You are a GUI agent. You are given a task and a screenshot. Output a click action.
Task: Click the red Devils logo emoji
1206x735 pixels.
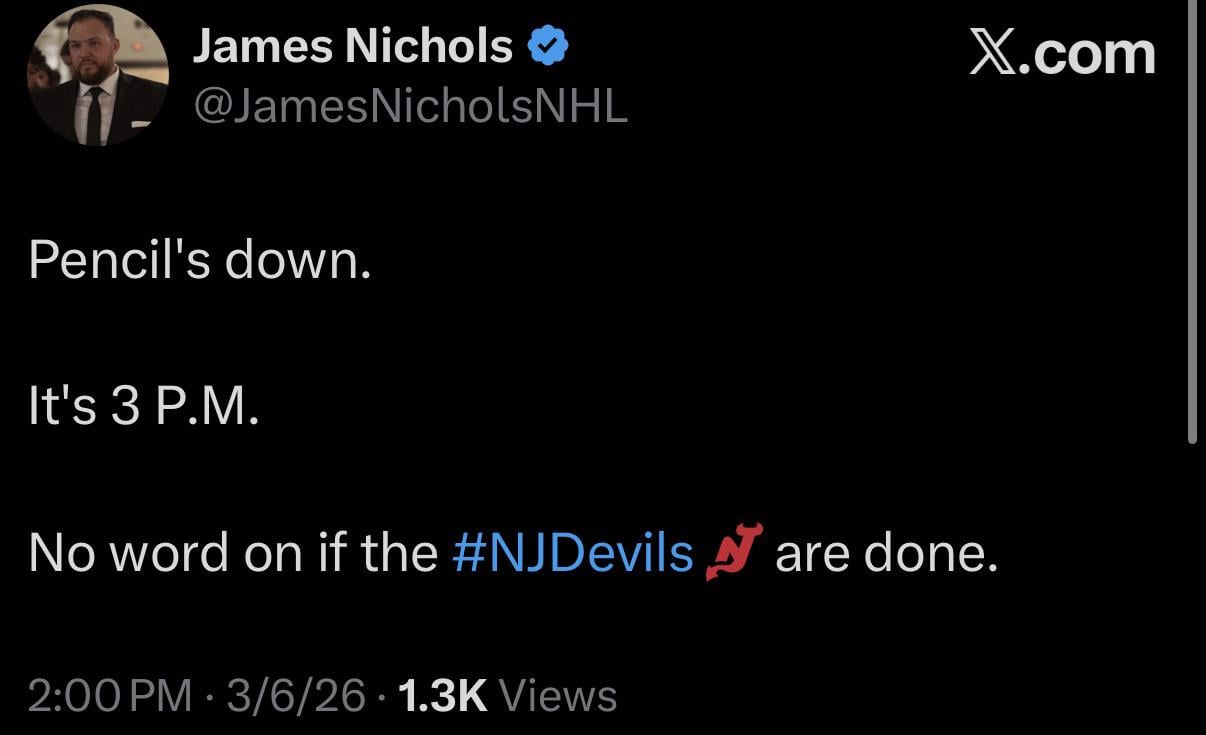(735, 552)
